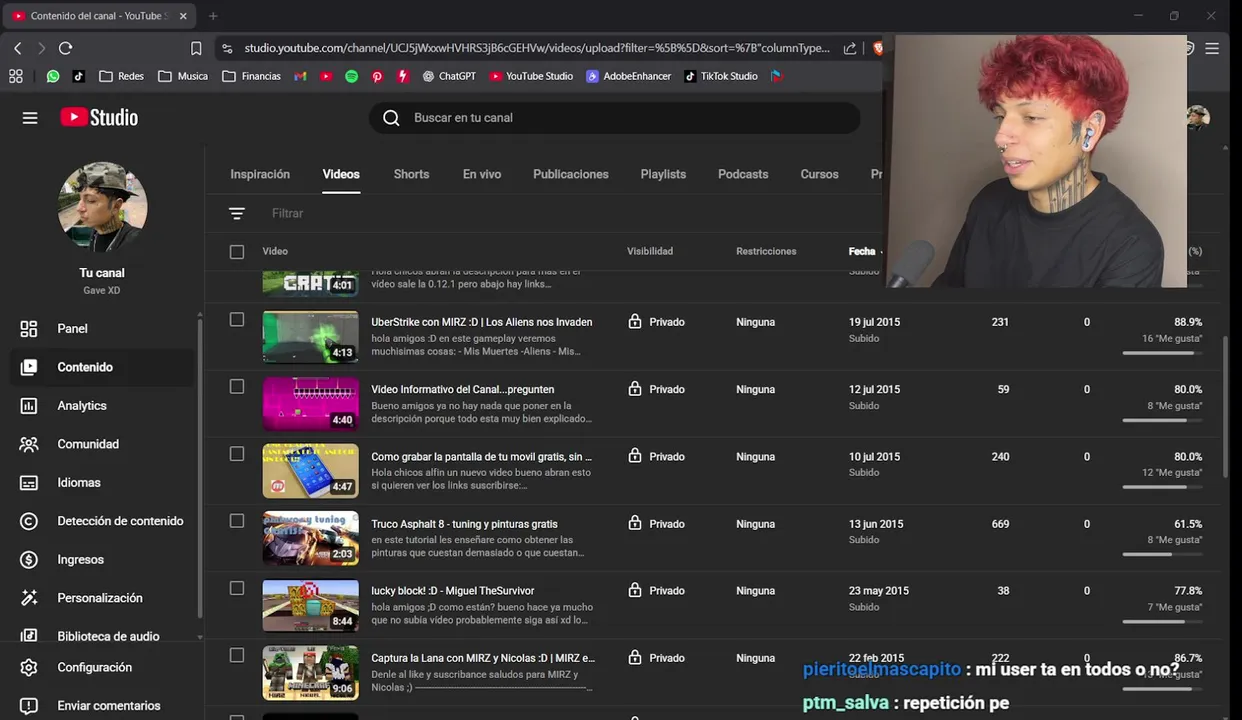Viewport: 1242px width, 720px height.
Task: Open the YouTube Studio bookmark
Action: [531, 76]
